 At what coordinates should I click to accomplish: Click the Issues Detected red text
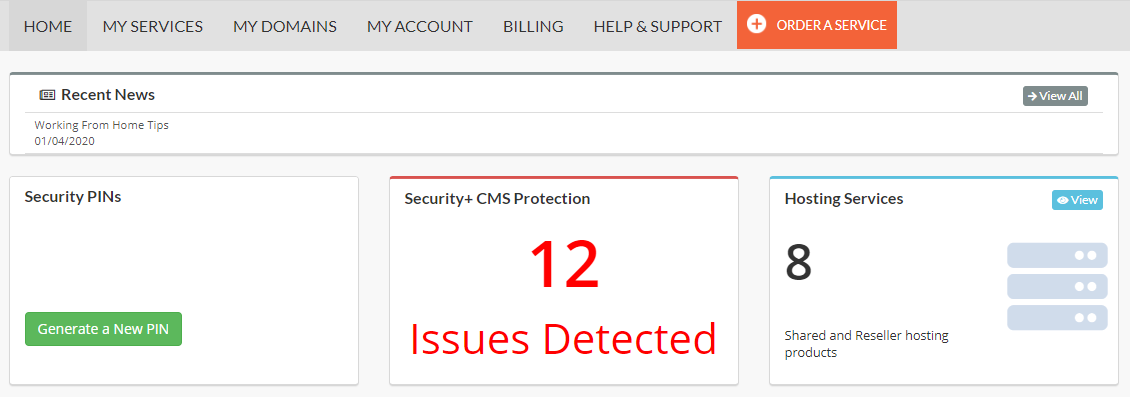(x=564, y=339)
